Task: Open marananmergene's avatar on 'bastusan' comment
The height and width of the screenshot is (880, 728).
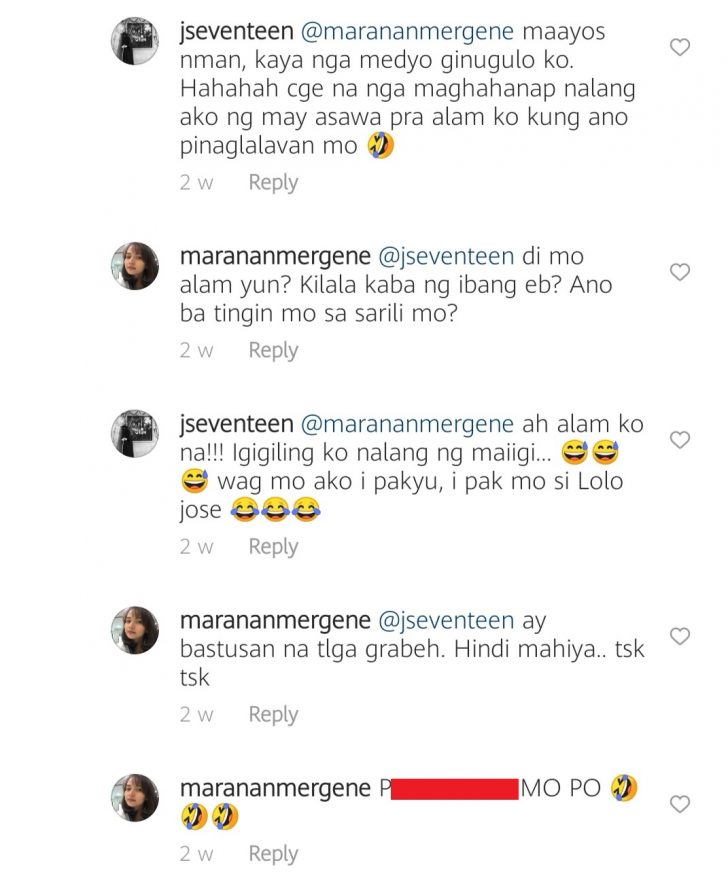Action: (x=135, y=630)
